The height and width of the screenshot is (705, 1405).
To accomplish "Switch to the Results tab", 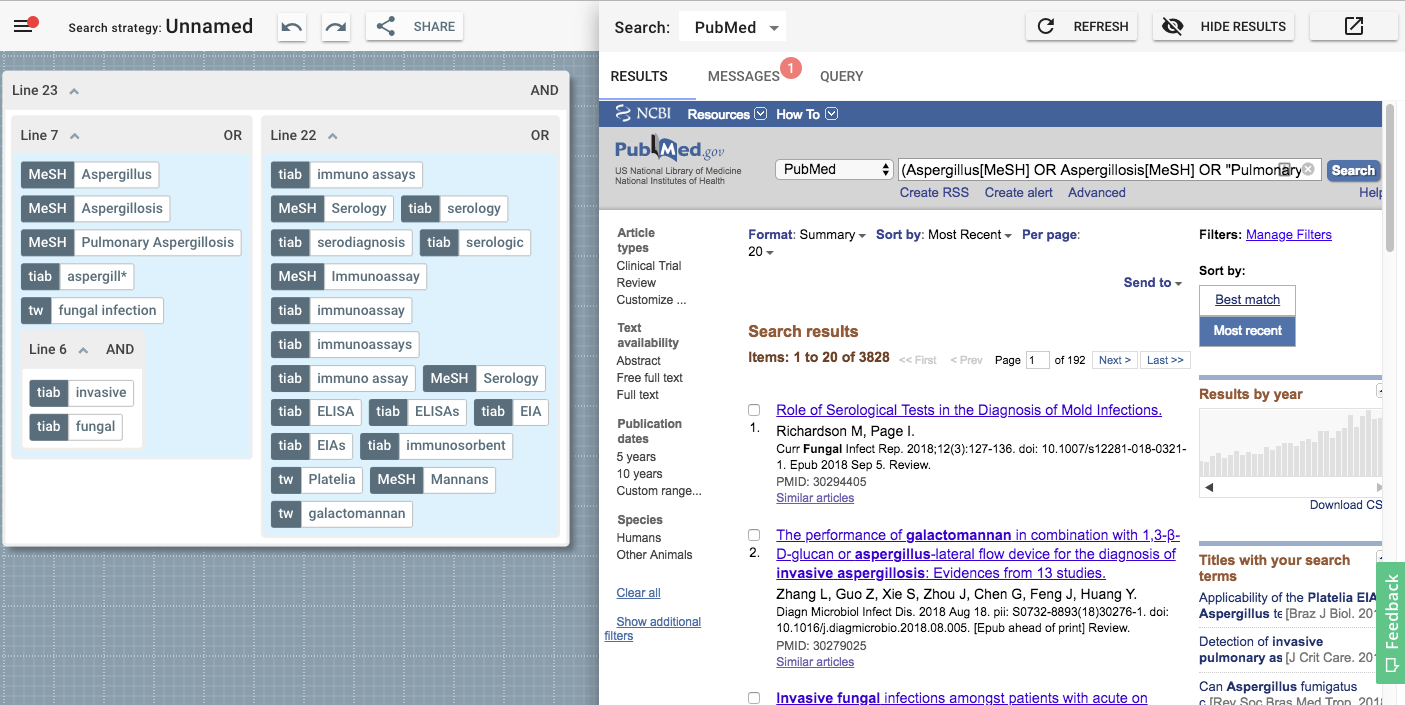I will [x=639, y=76].
